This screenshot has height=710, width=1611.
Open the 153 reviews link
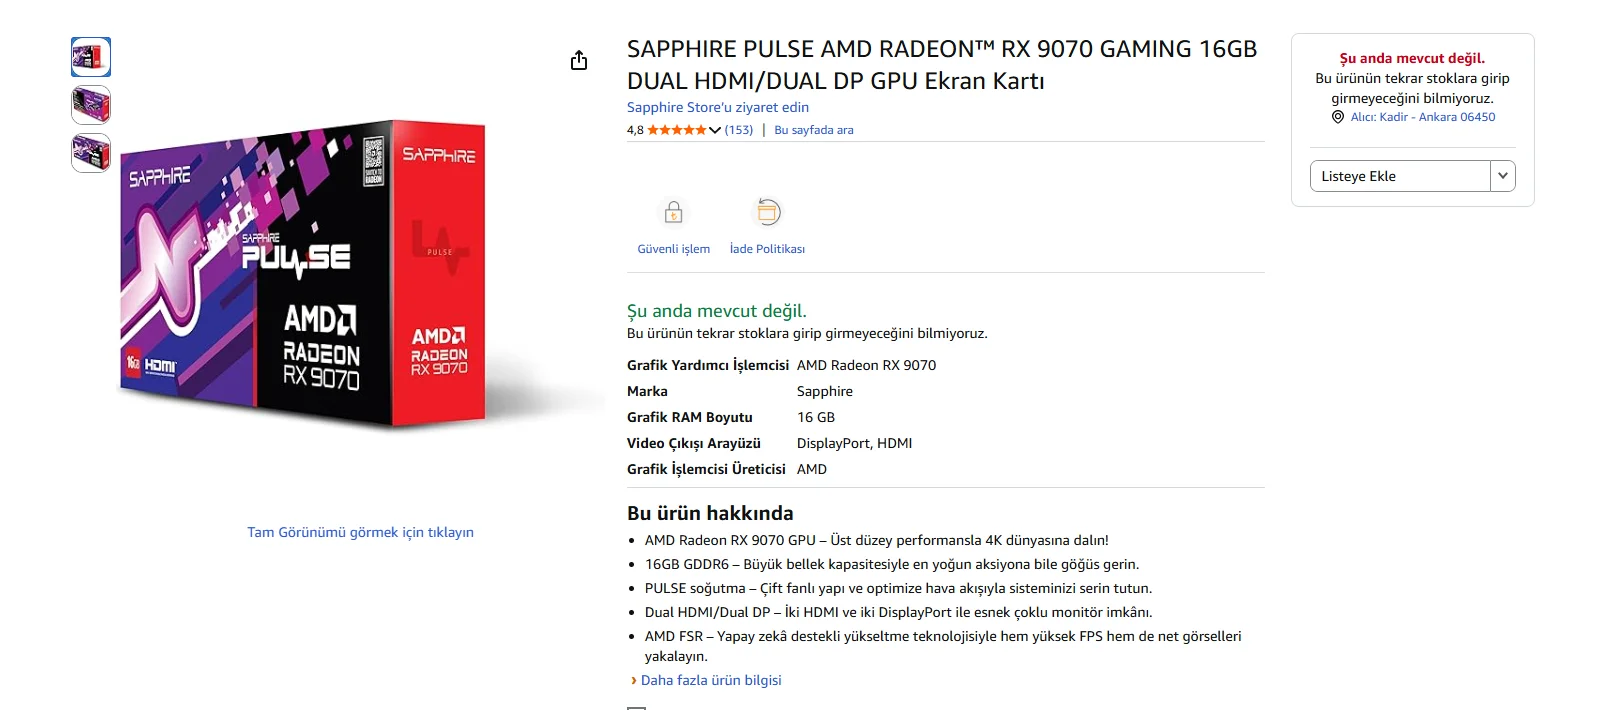739,130
